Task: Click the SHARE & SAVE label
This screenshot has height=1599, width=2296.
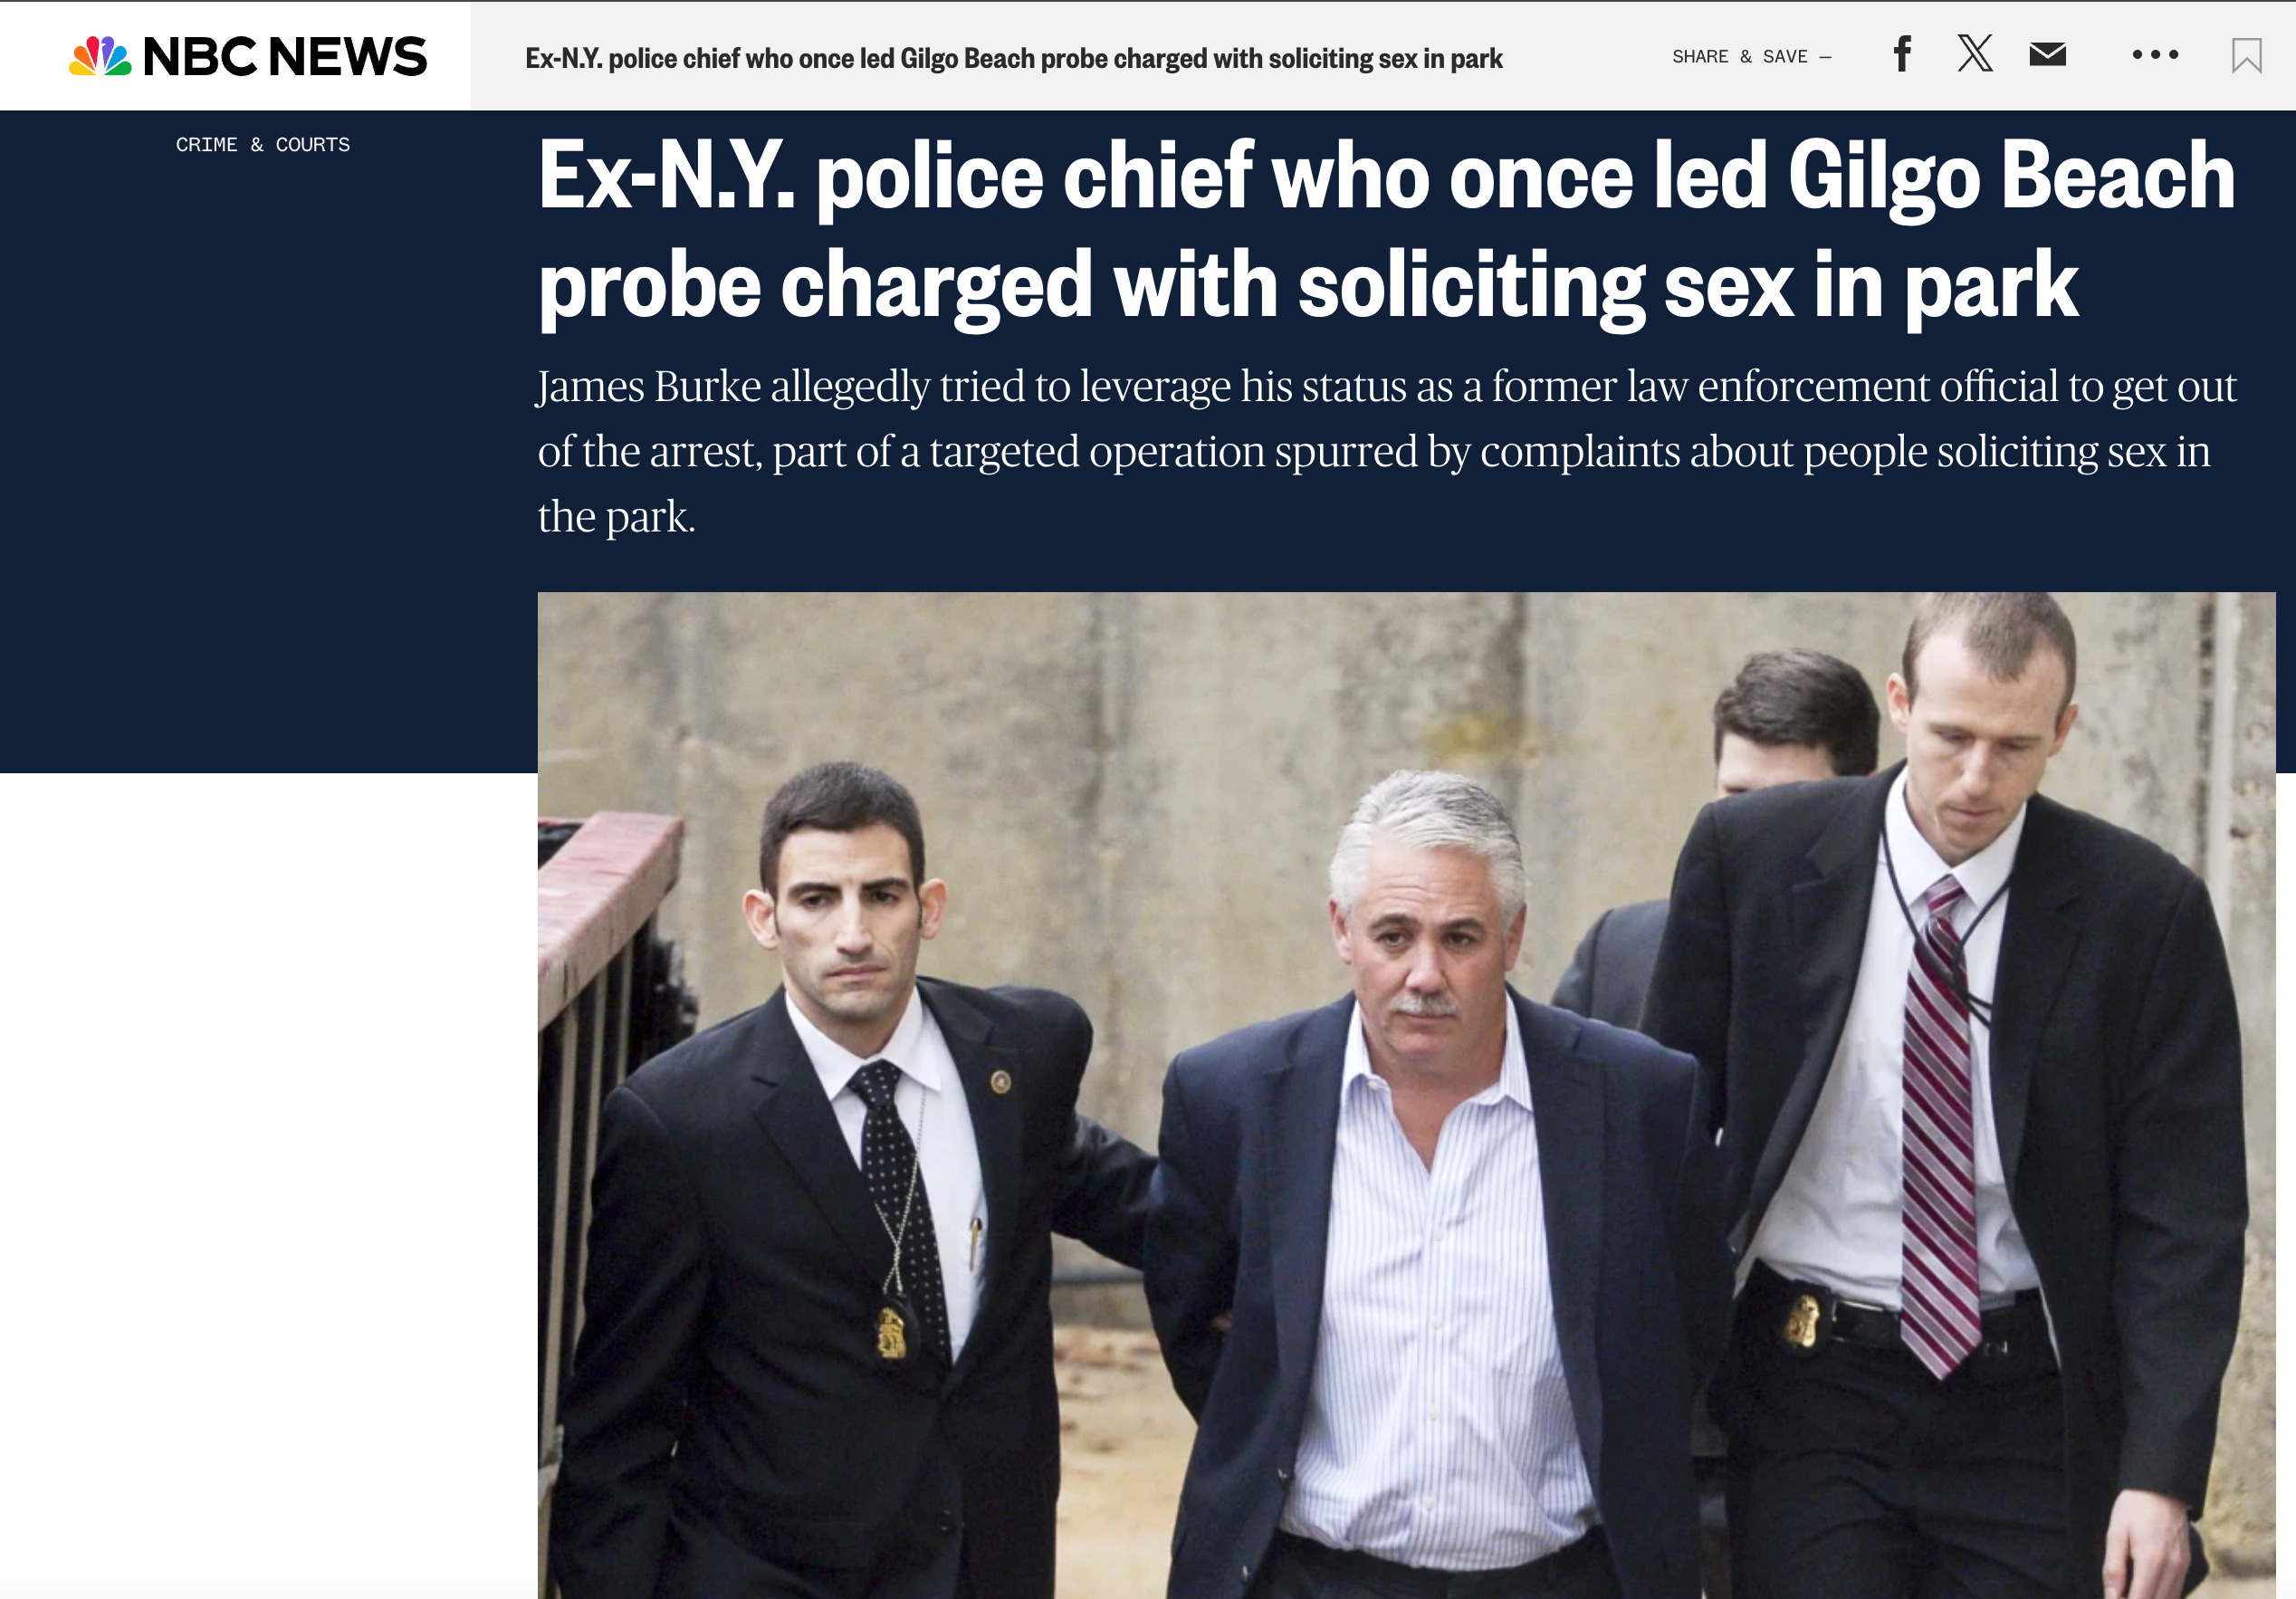Action: click(1739, 57)
